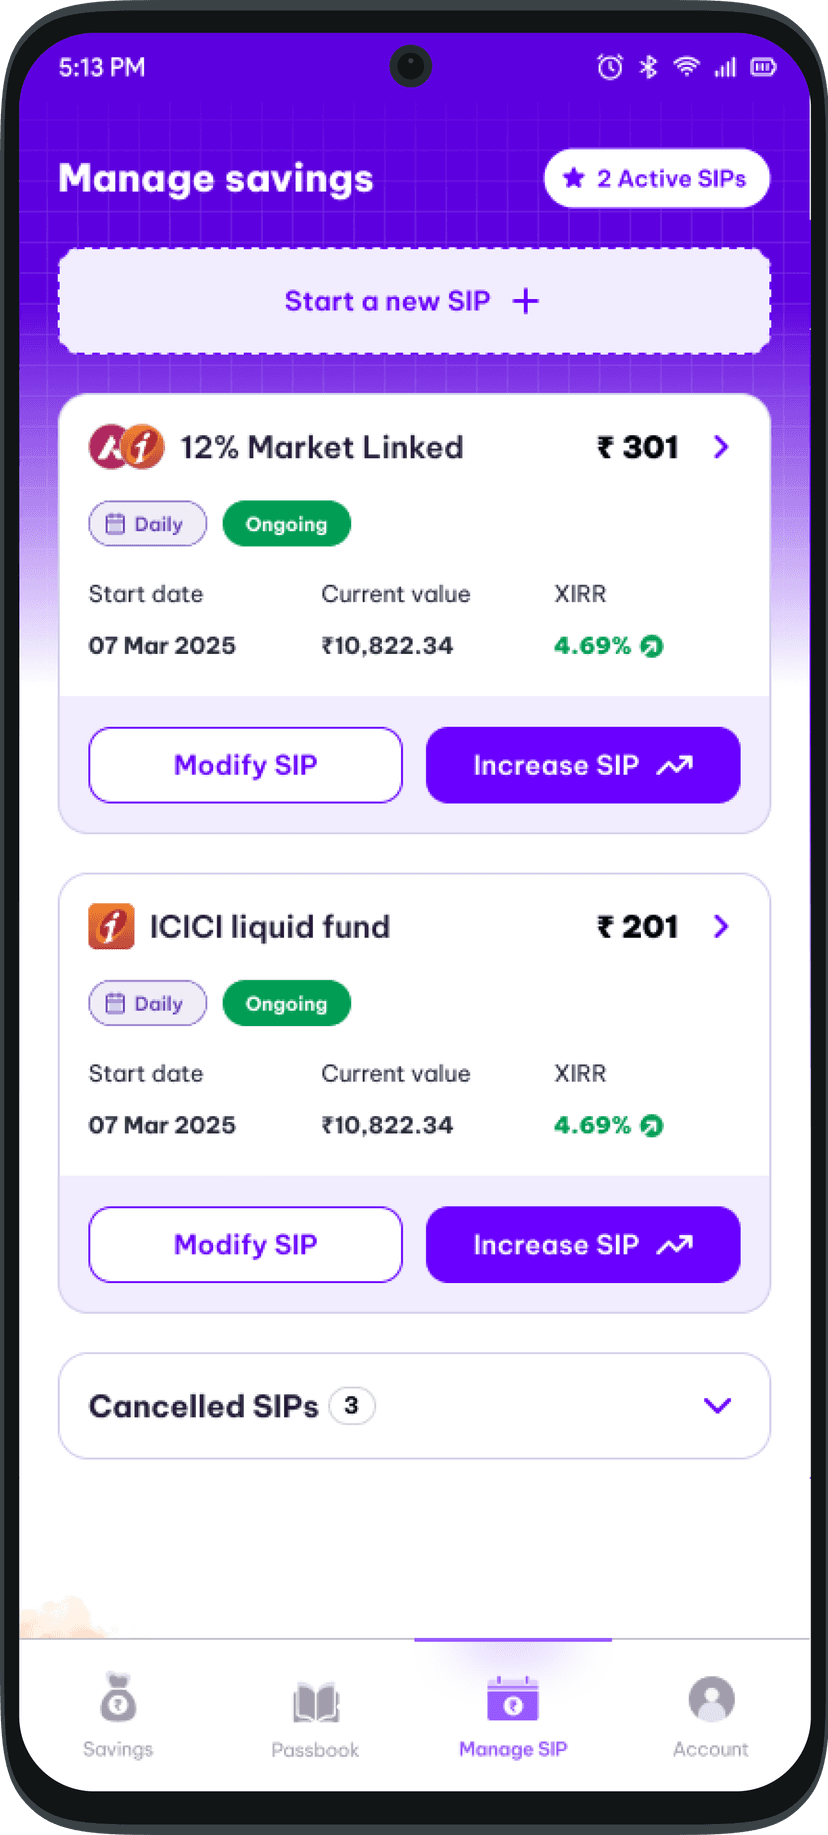The width and height of the screenshot is (828, 1835).
Task: Switch to the Manage SIP tab
Action: coord(512,1715)
